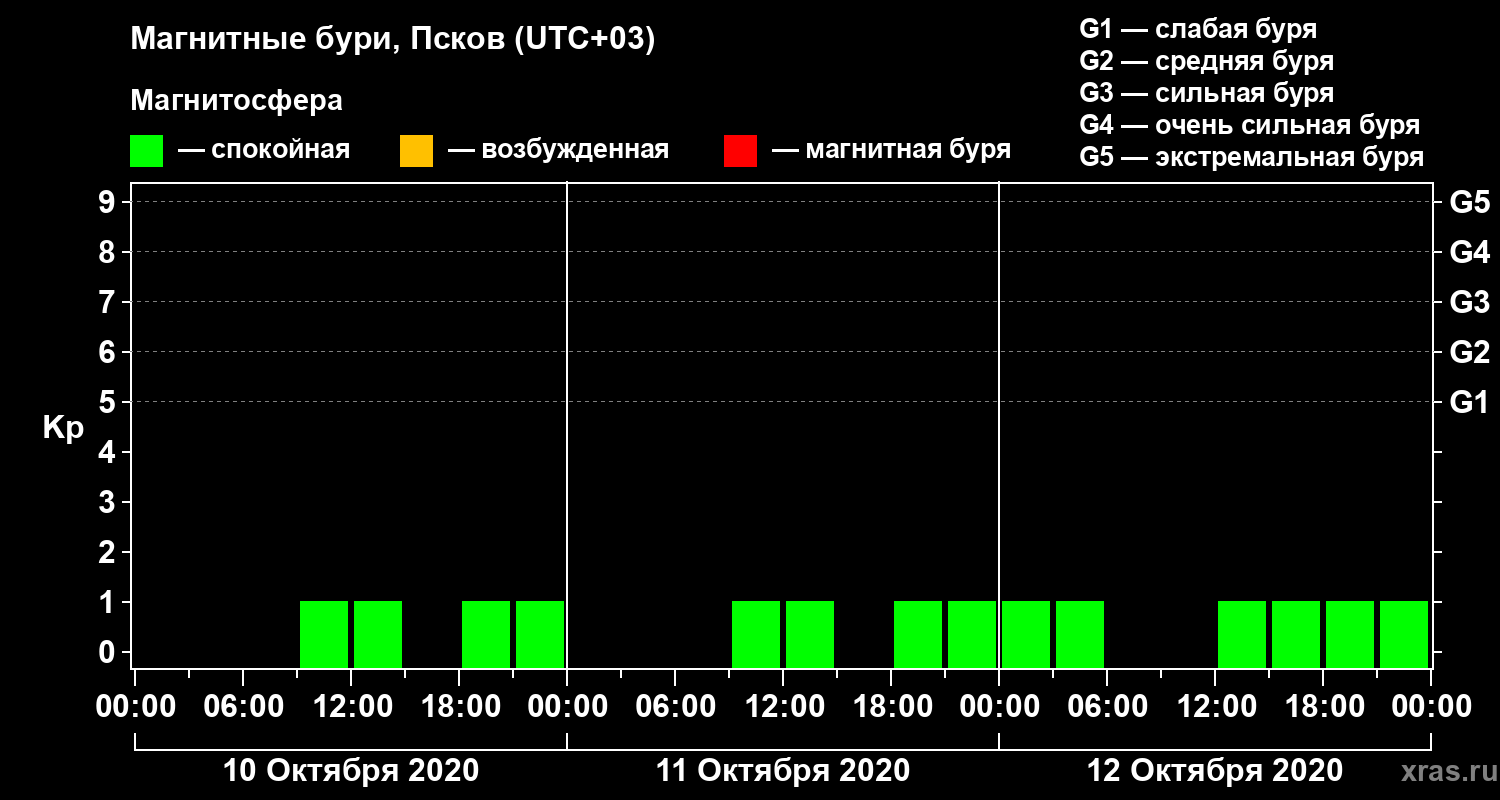This screenshot has height=800, width=1500.
Task: Select the 10 October 21:00–00:00 green bar
Action: pos(540,634)
